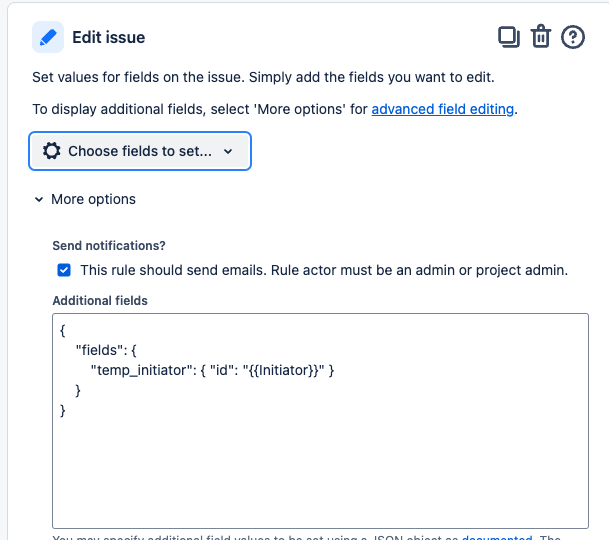Duplicate this Edit issue action
The height and width of the screenshot is (540, 609).
[509, 37]
